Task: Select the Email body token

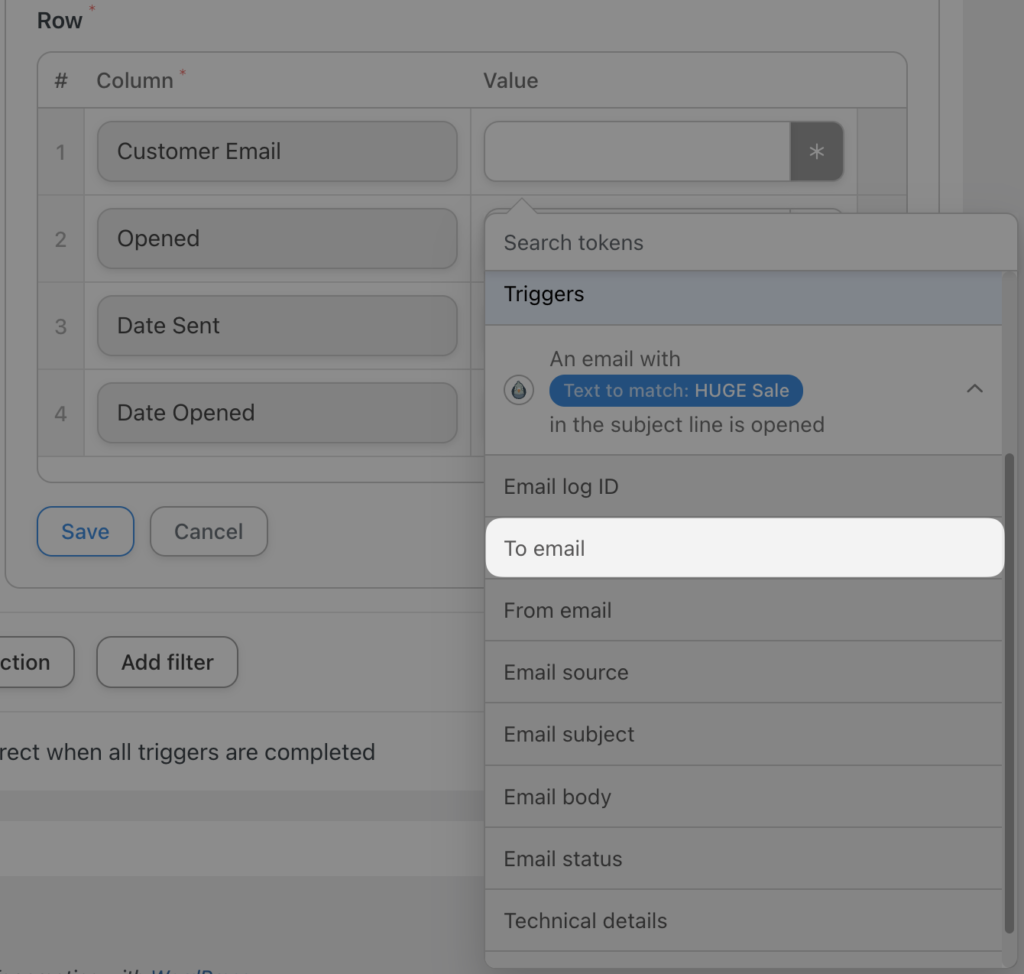Action: [743, 796]
